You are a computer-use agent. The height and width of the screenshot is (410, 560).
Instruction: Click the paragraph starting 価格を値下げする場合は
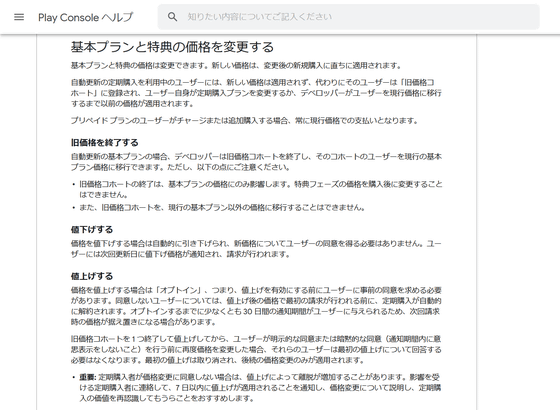tap(256, 249)
